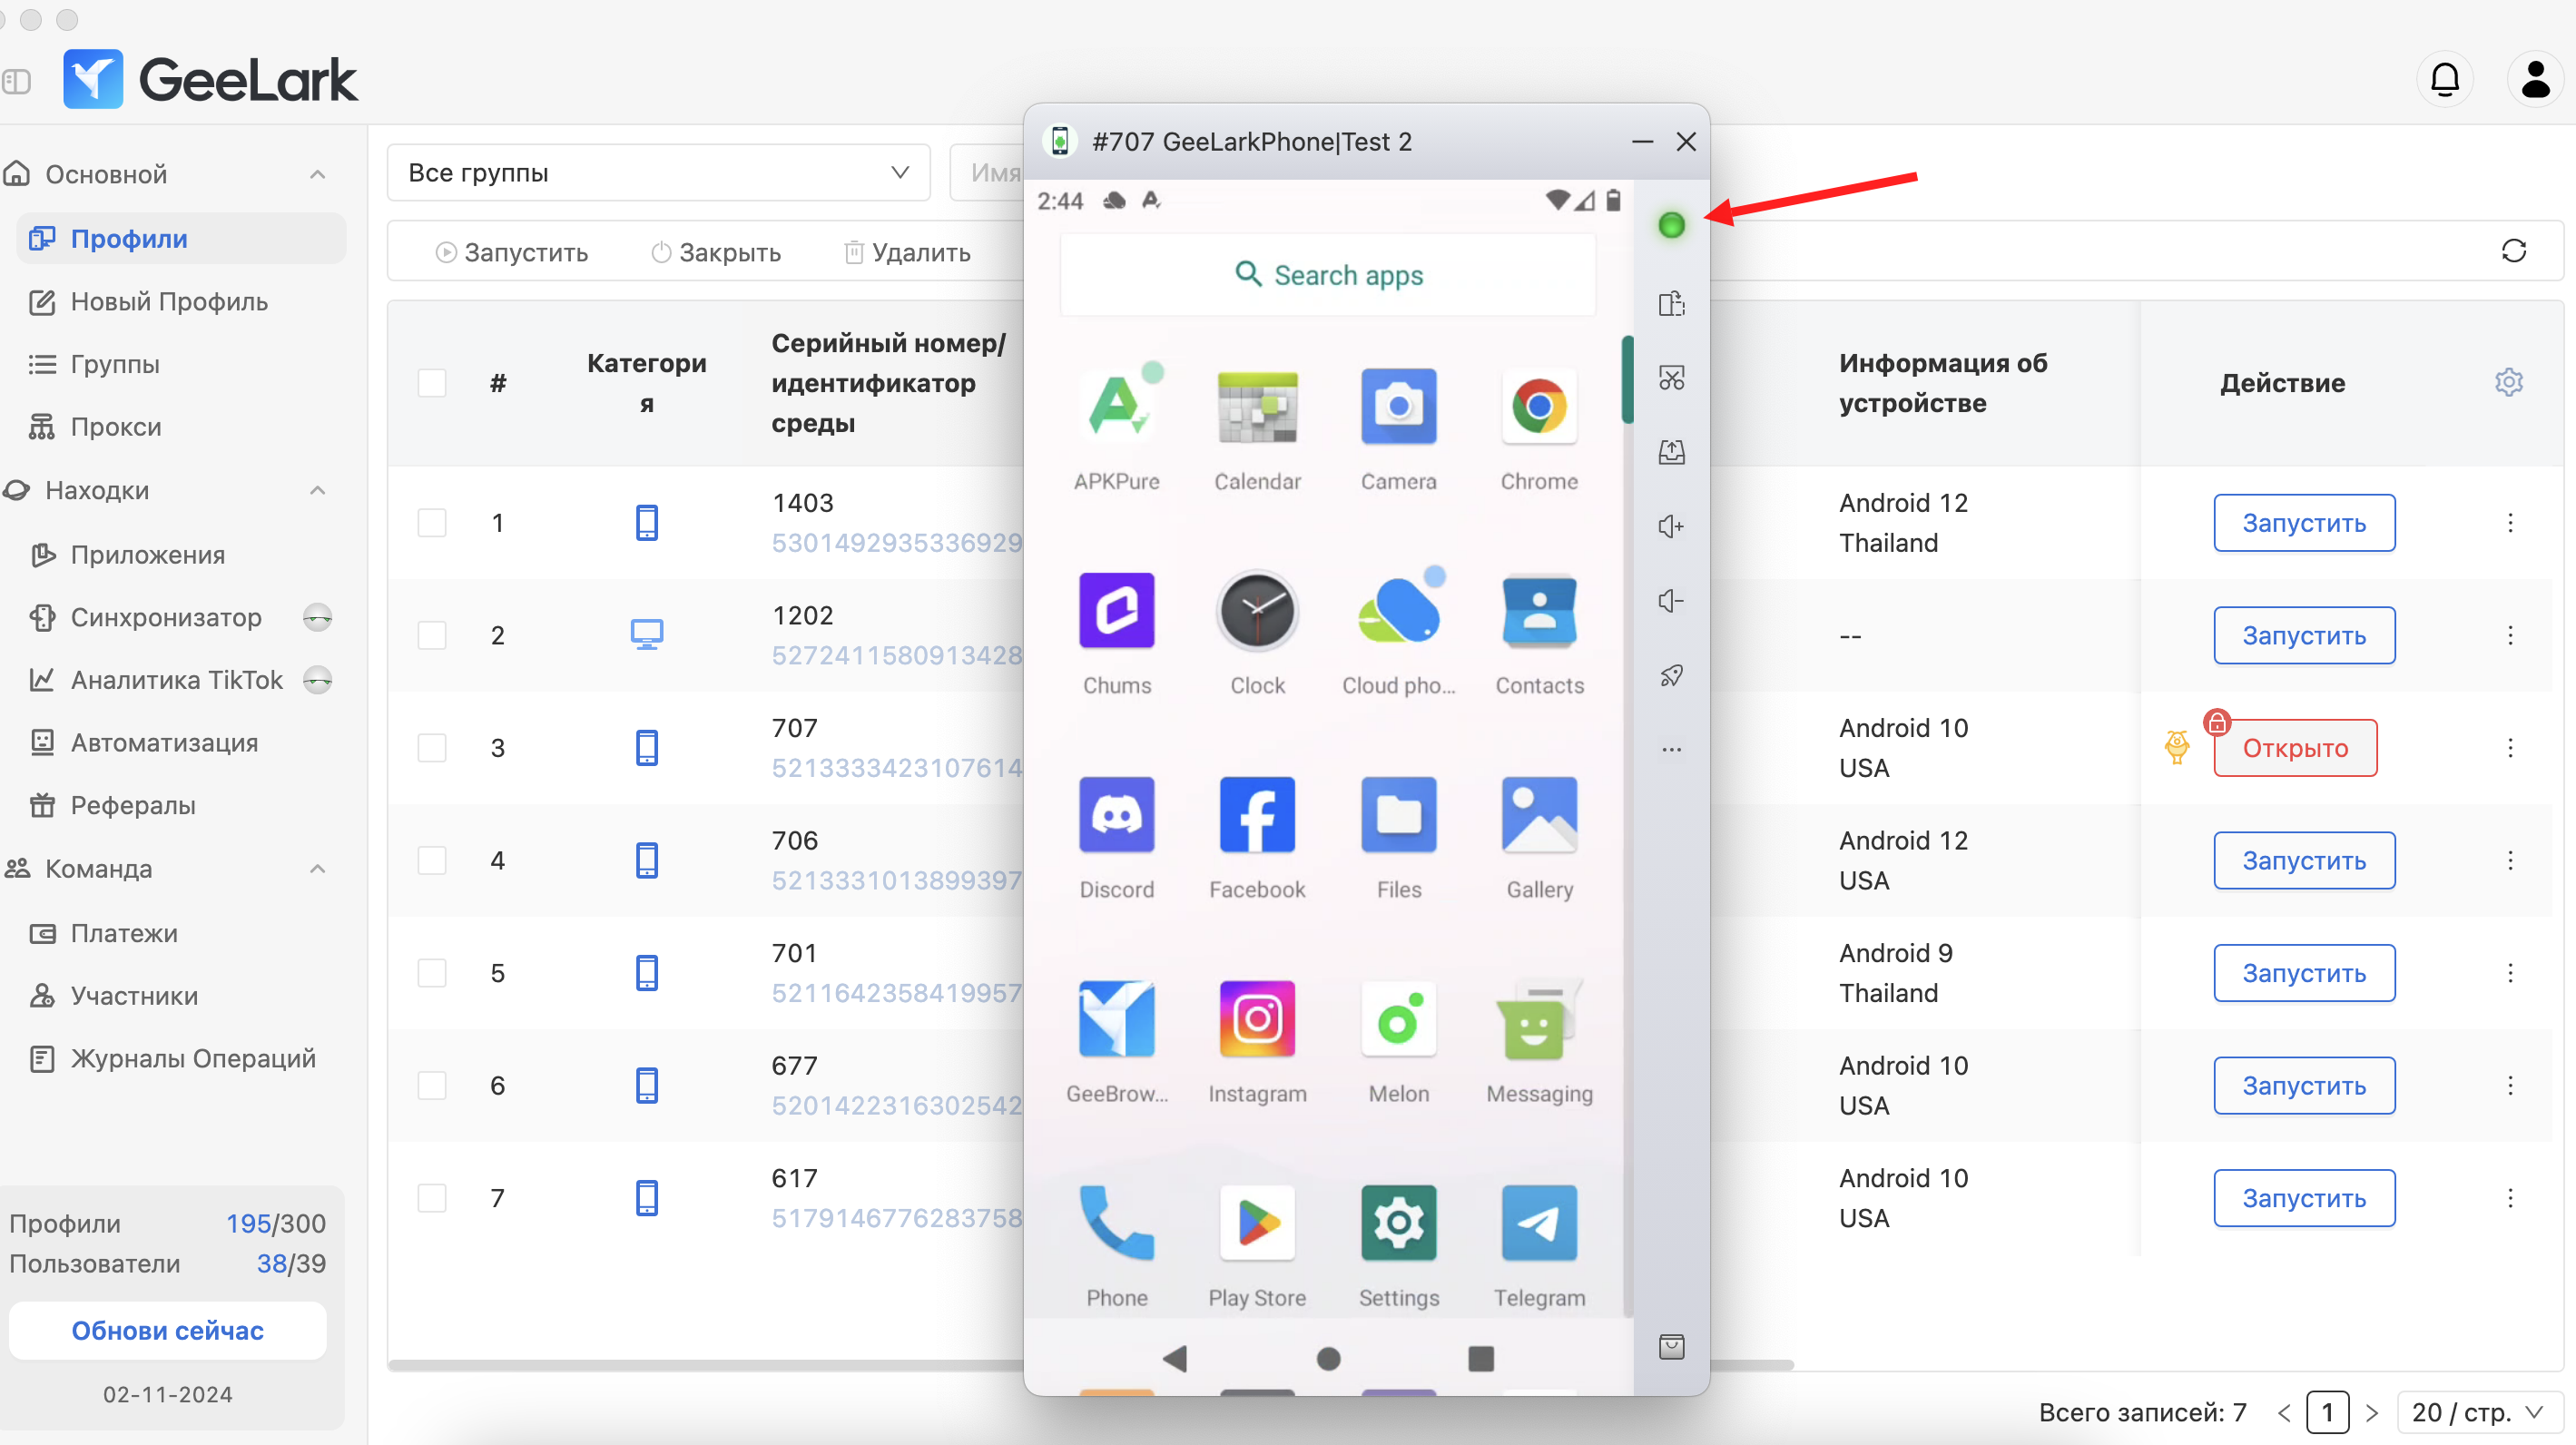Open the Play Store app
The height and width of the screenshot is (1445, 2576).
pyautogui.click(x=1257, y=1223)
